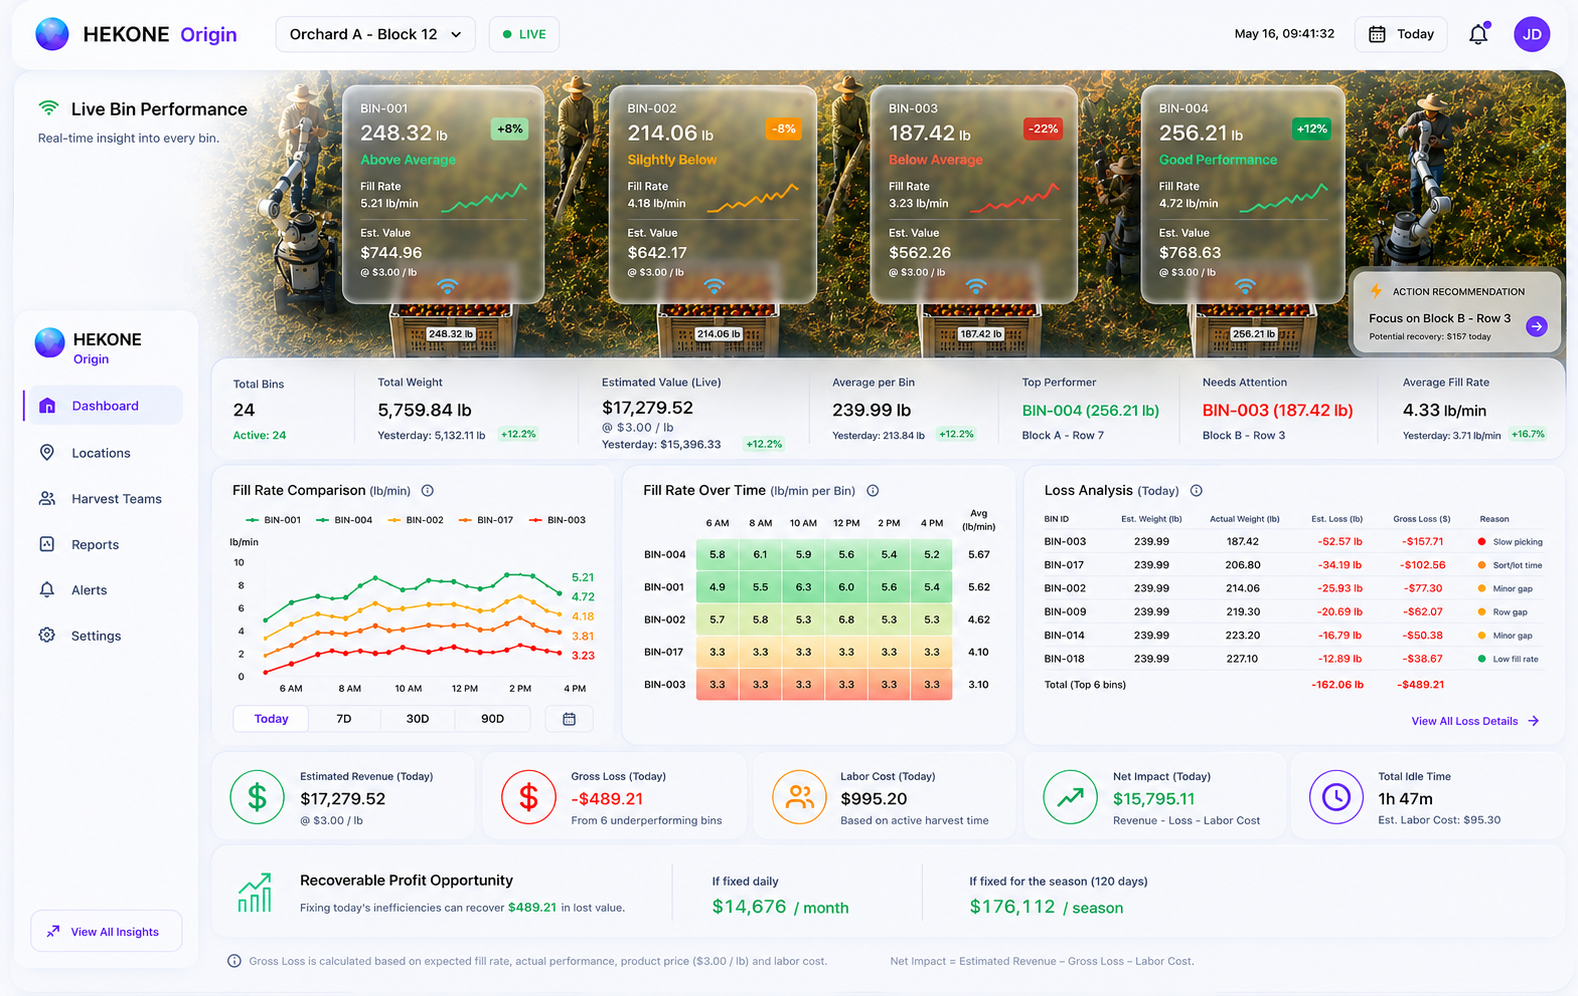1578x996 pixels.
Task: Click the Reports chart icon
Action: pos(47,544)
